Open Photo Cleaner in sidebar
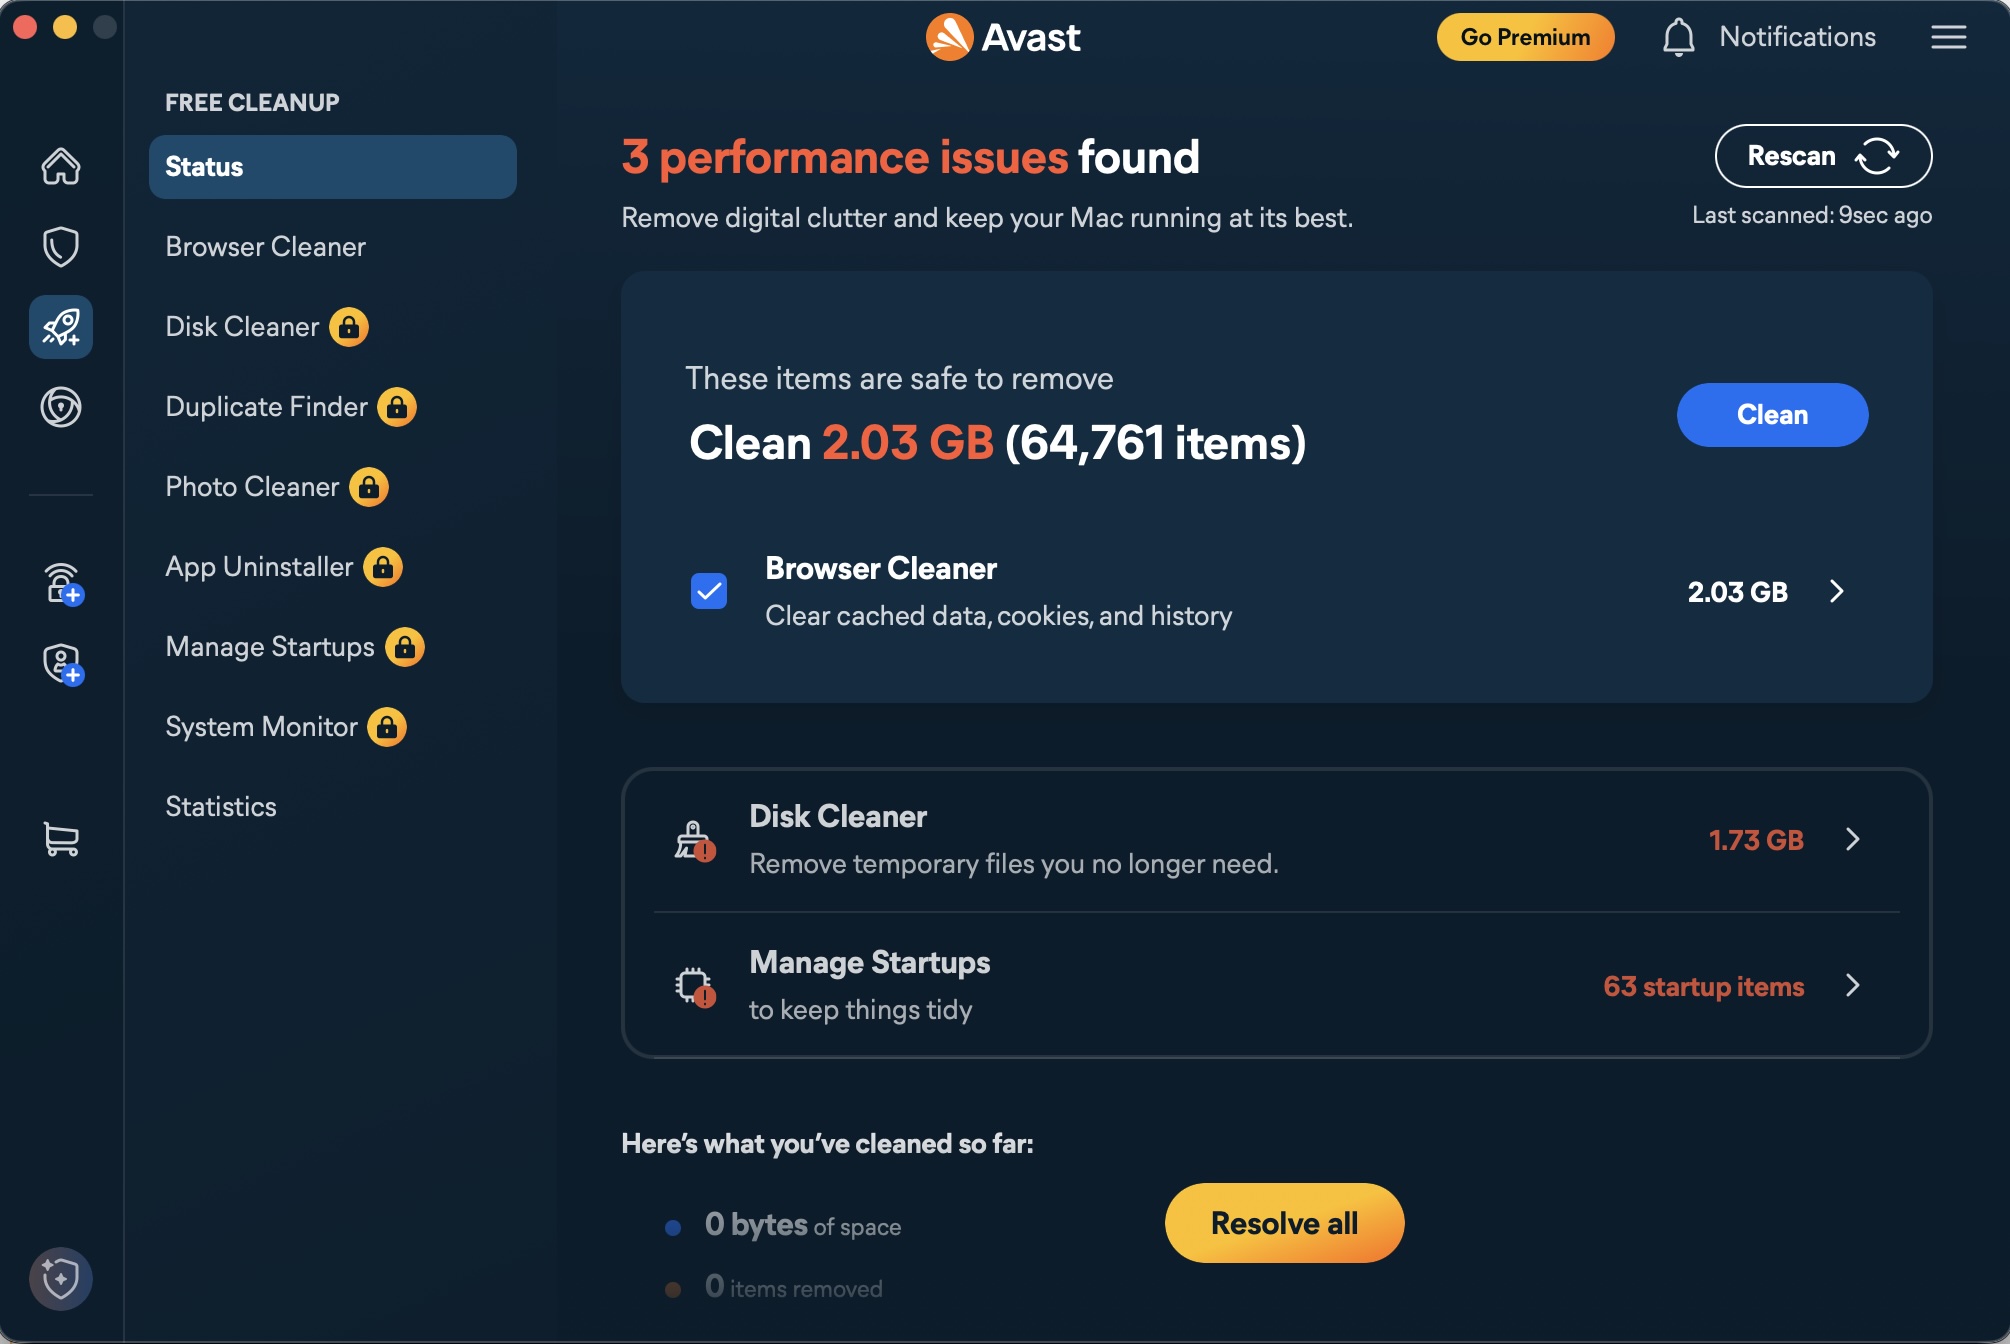Viewport: 2010px width, 1344px height. 252,487
